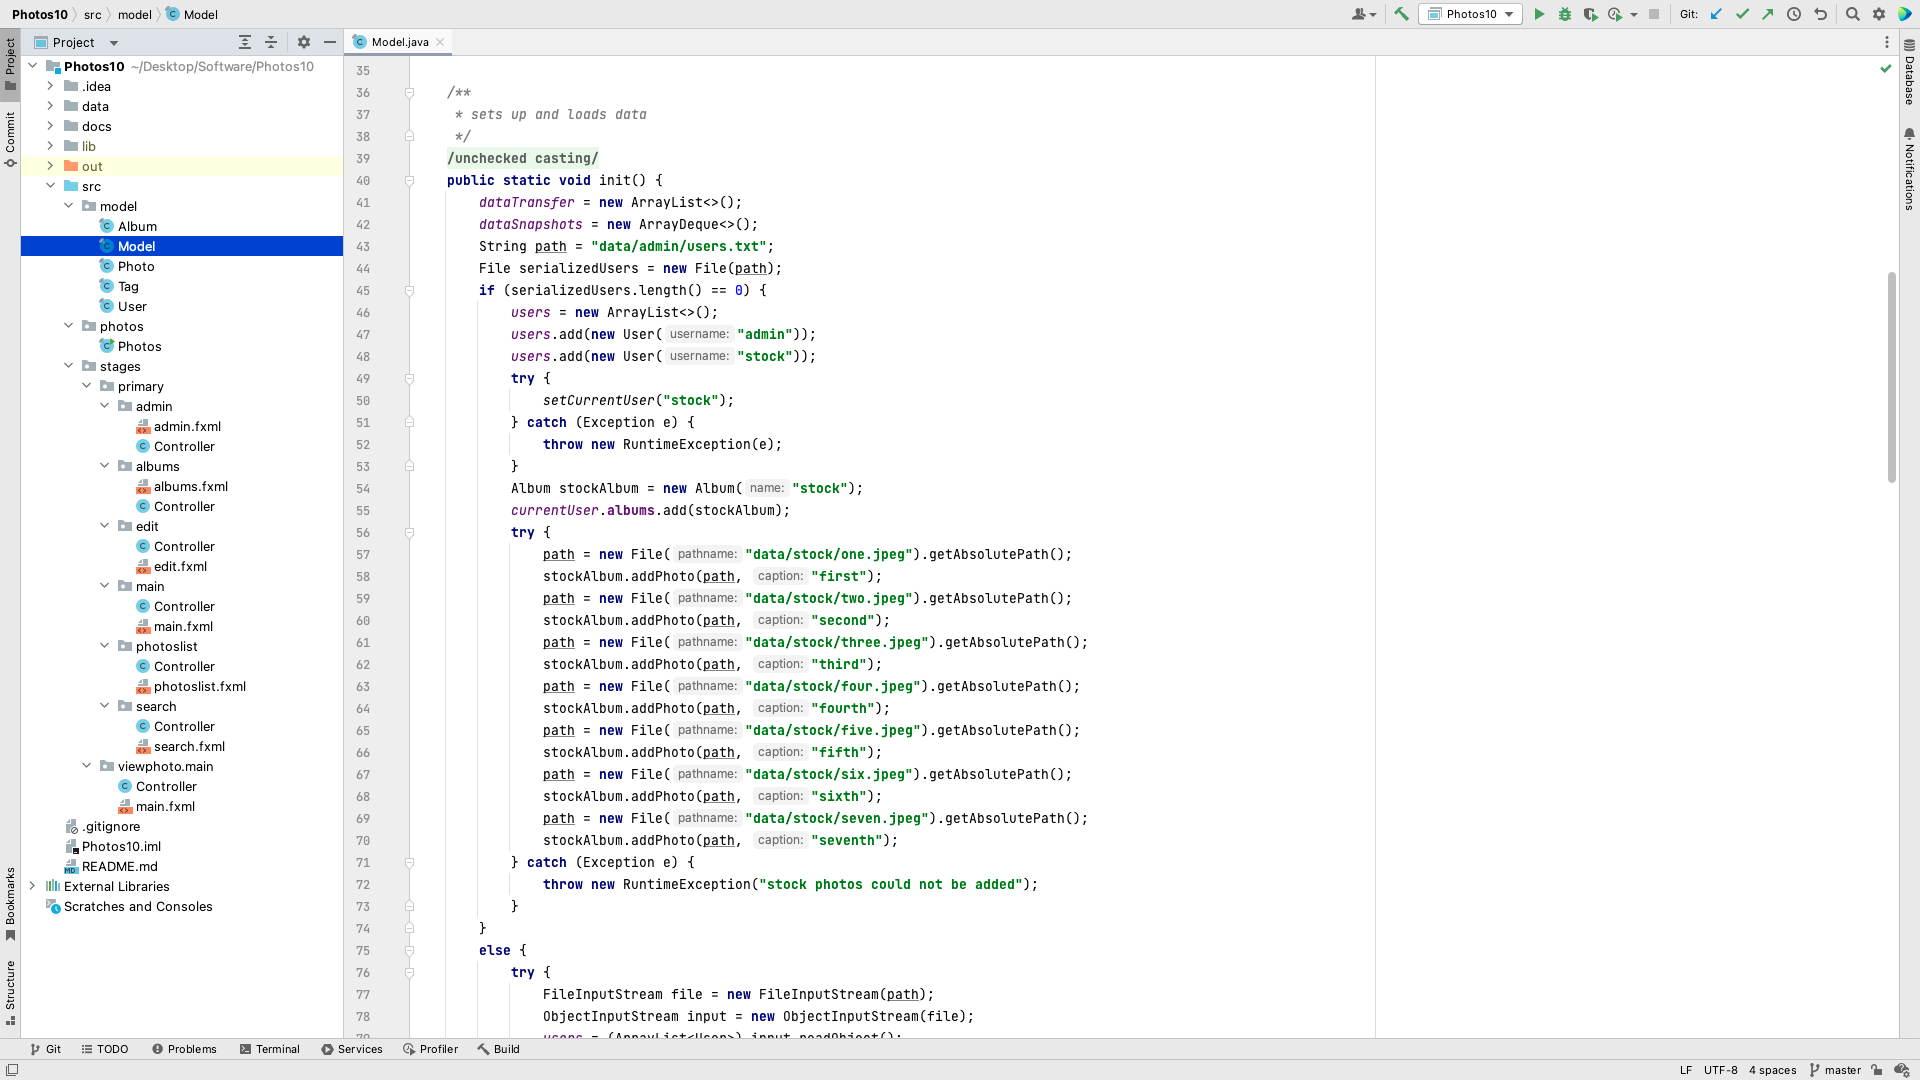This screenshot has height=1080, width=1920.
Task: Open the IDE Settings gear
Action: pos(1880,14)
